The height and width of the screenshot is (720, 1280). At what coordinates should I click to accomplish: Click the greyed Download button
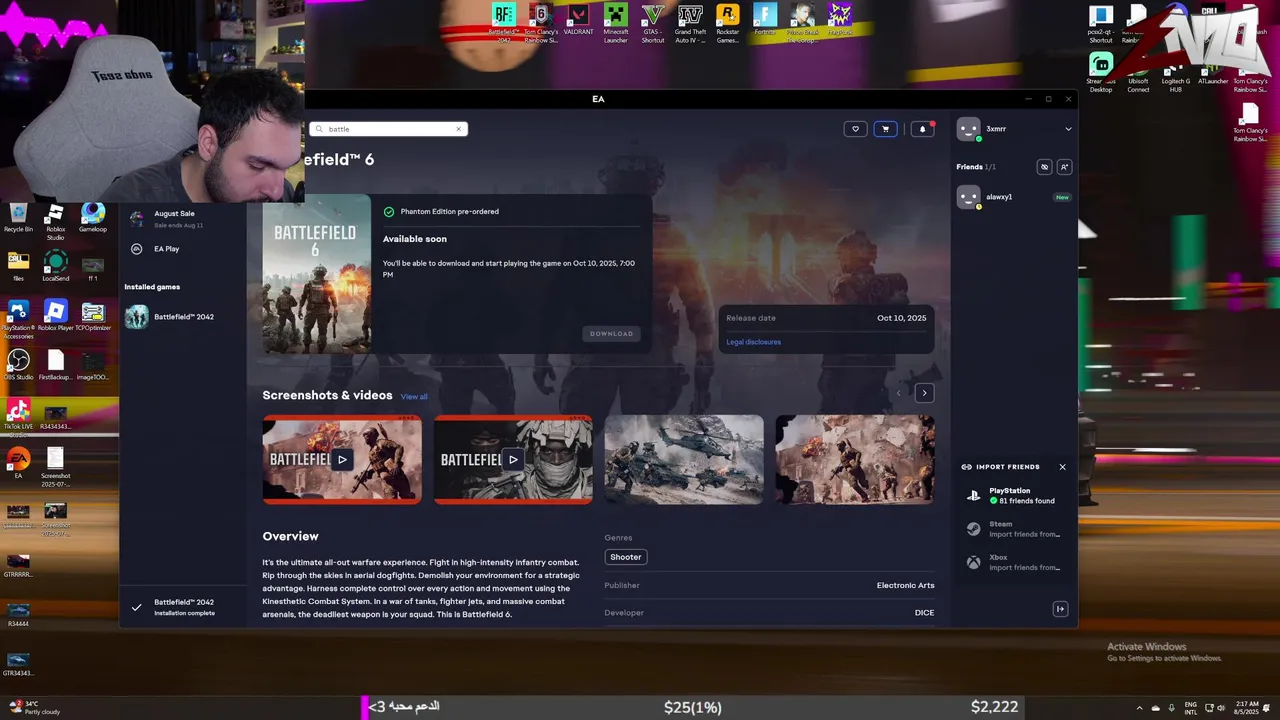coord(611,334)
